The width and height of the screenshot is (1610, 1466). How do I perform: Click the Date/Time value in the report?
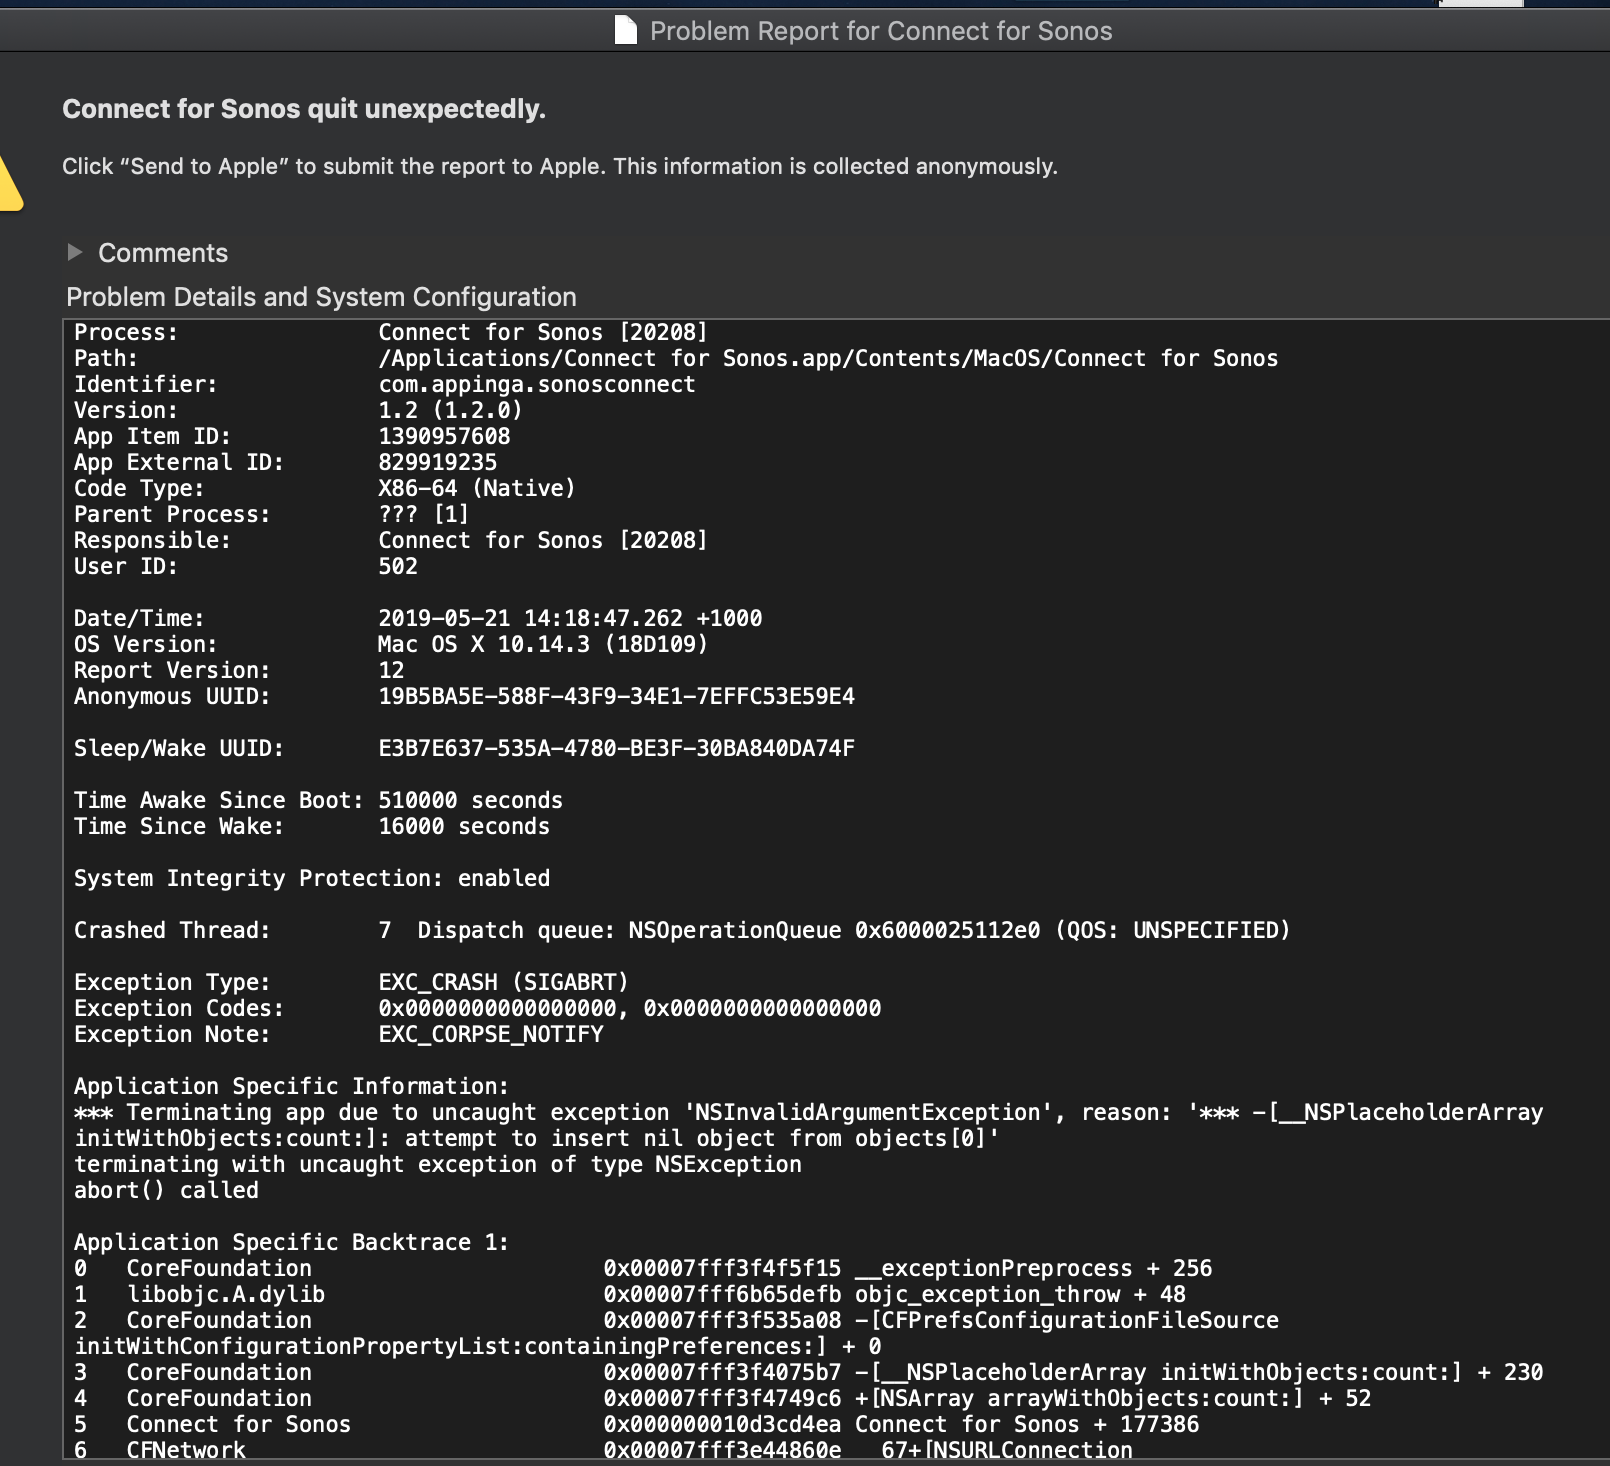(570, 618)
